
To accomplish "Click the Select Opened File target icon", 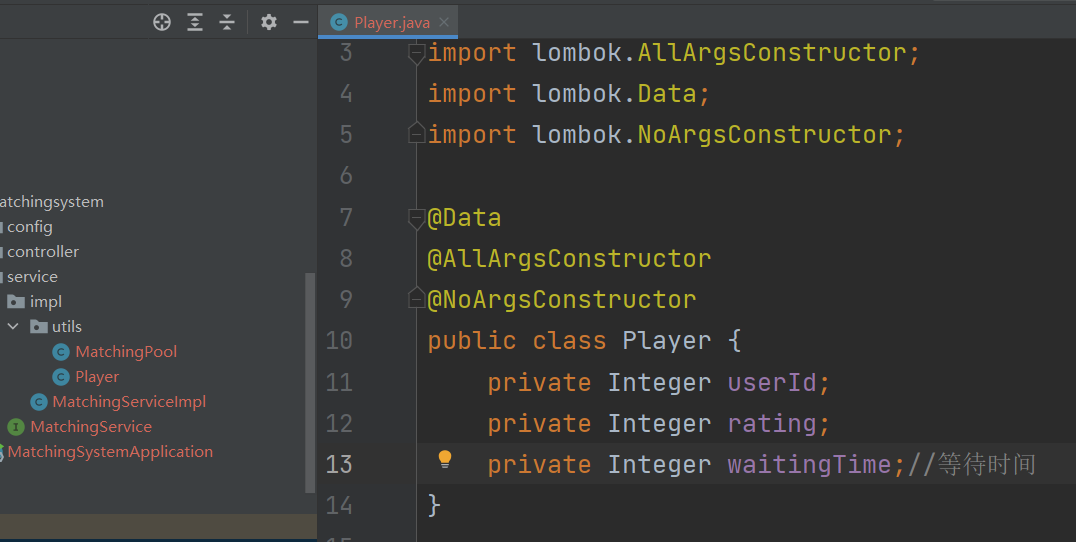I will click(x=162, y=22).
